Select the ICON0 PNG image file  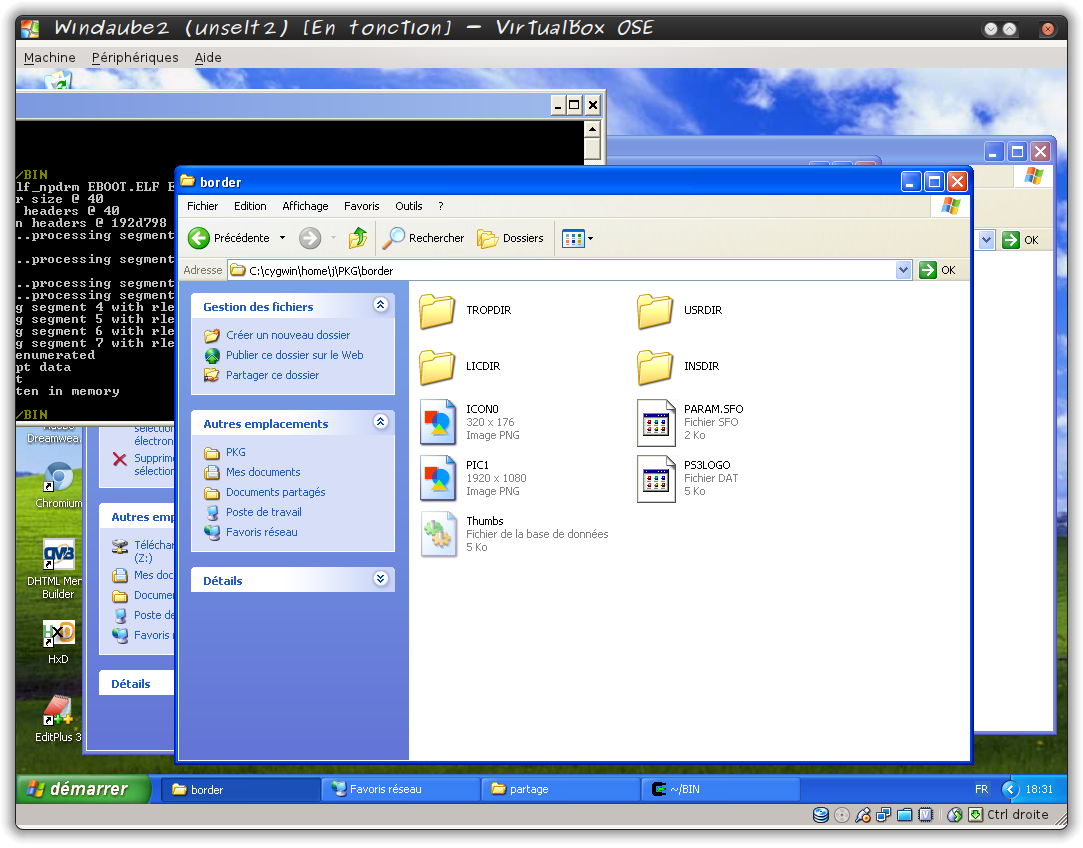438,422
